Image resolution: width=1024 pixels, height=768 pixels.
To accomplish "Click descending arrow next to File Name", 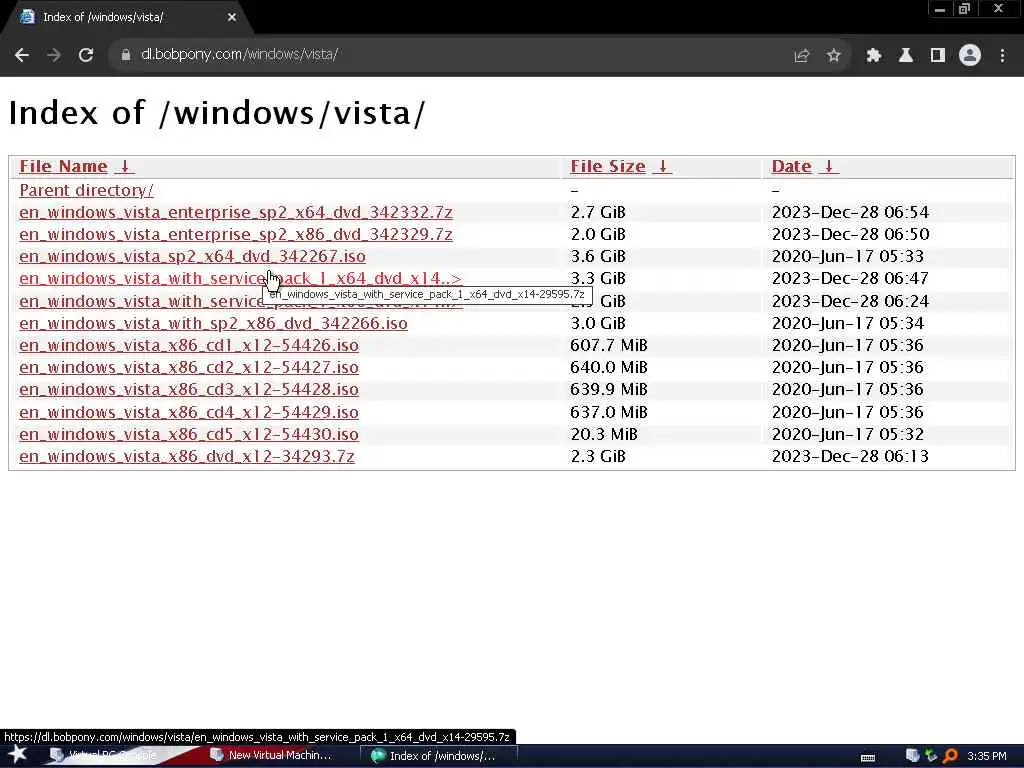I will 125,167.
